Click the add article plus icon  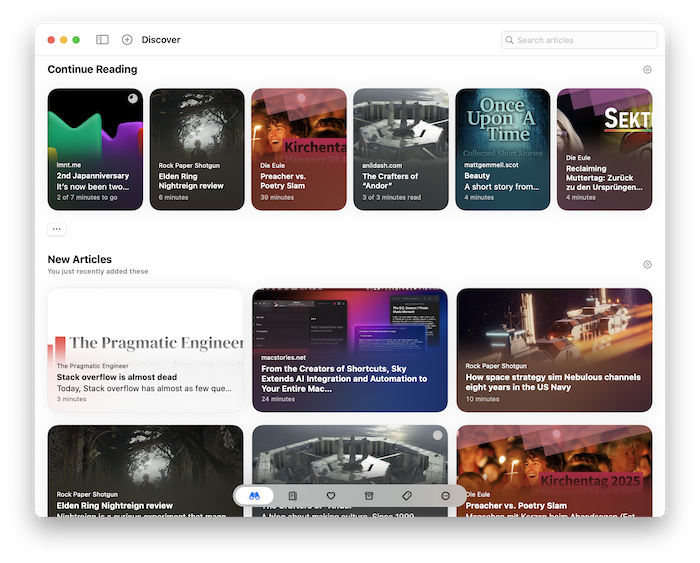tap(127, 40)
